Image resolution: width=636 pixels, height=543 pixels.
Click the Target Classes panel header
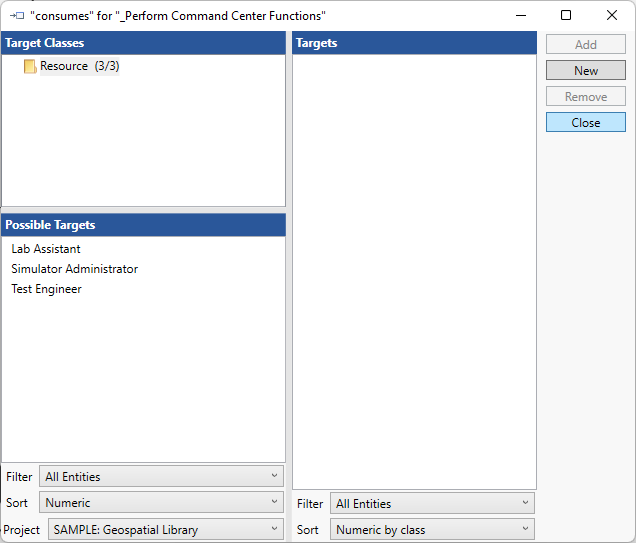click(143, 43)
